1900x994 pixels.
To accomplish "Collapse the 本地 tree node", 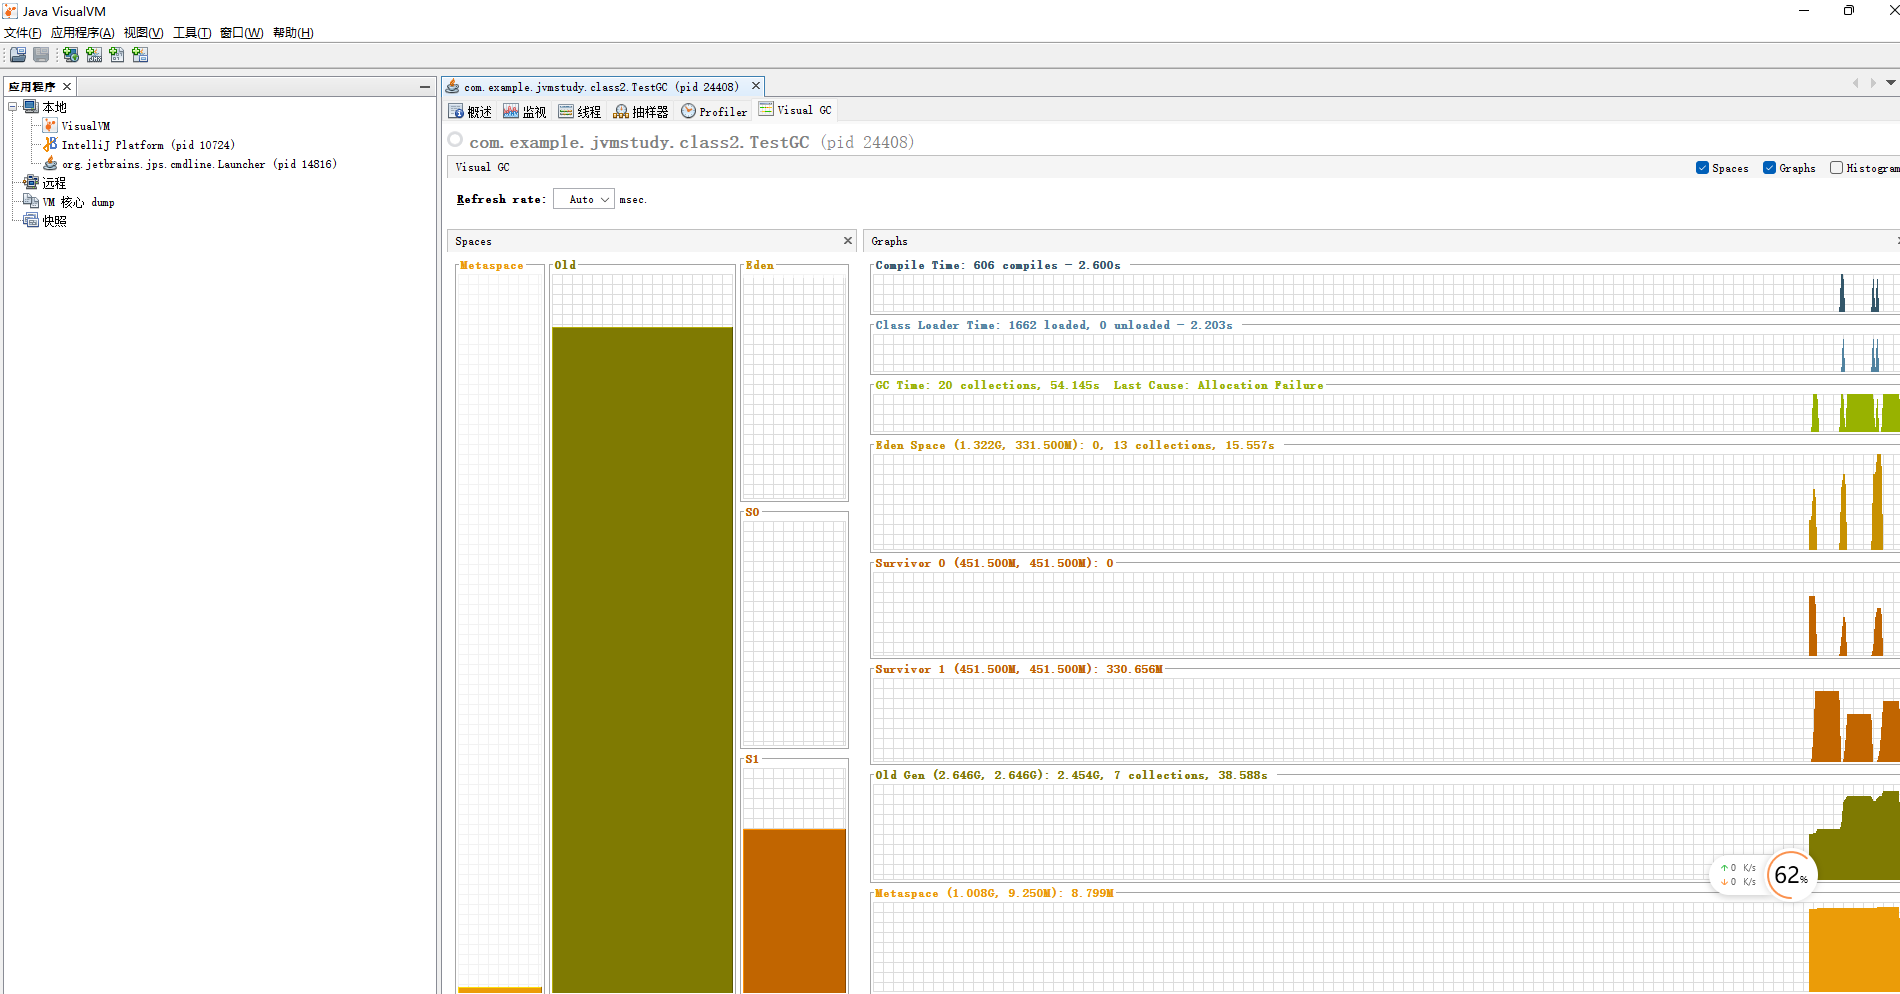I will 13,107.
